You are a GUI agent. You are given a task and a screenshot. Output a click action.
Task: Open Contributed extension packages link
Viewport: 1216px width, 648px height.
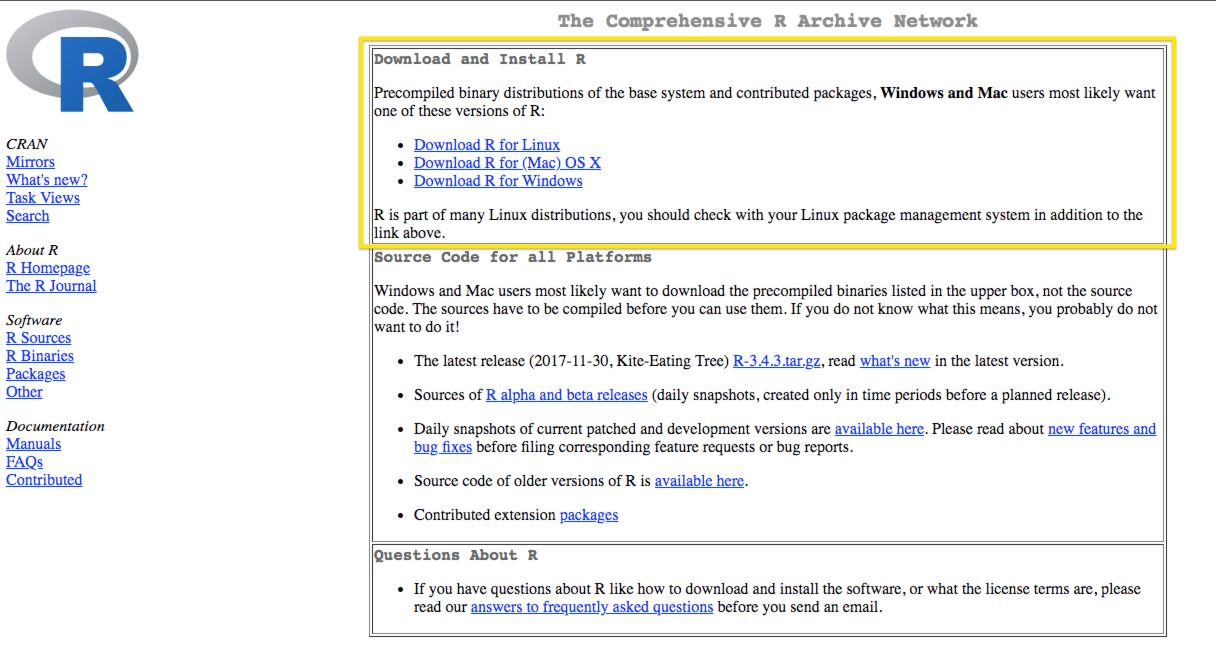589,515
